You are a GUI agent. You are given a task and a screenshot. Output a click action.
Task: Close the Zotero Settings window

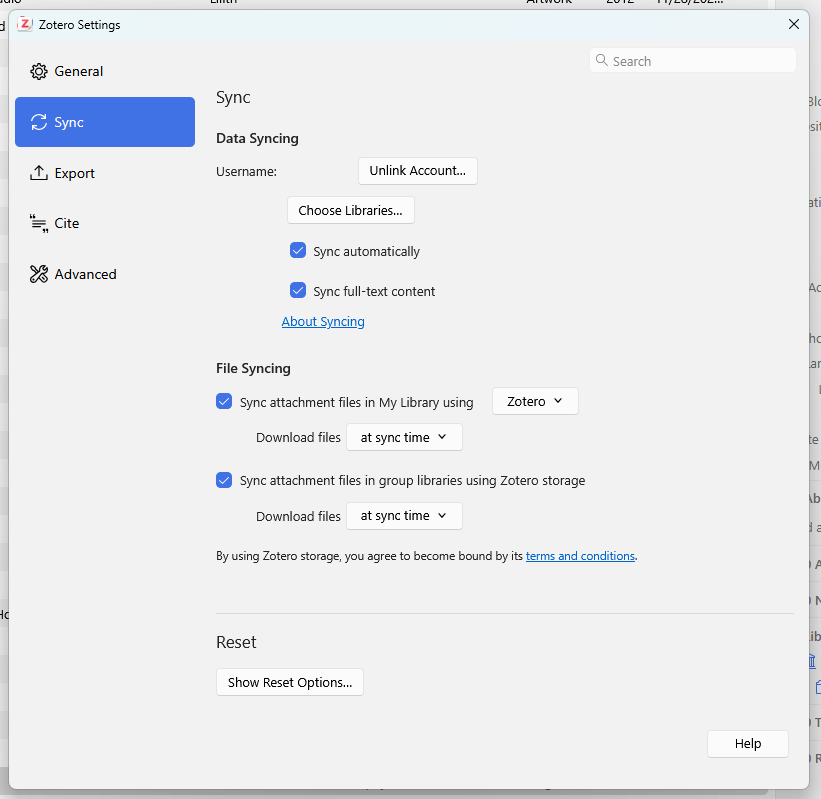click(x=794, y=25)
